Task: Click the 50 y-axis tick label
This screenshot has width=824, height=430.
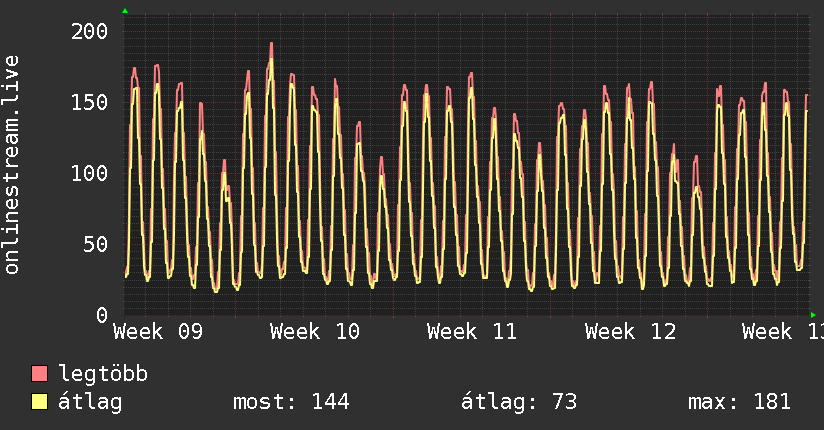Action: click(96, 244)
